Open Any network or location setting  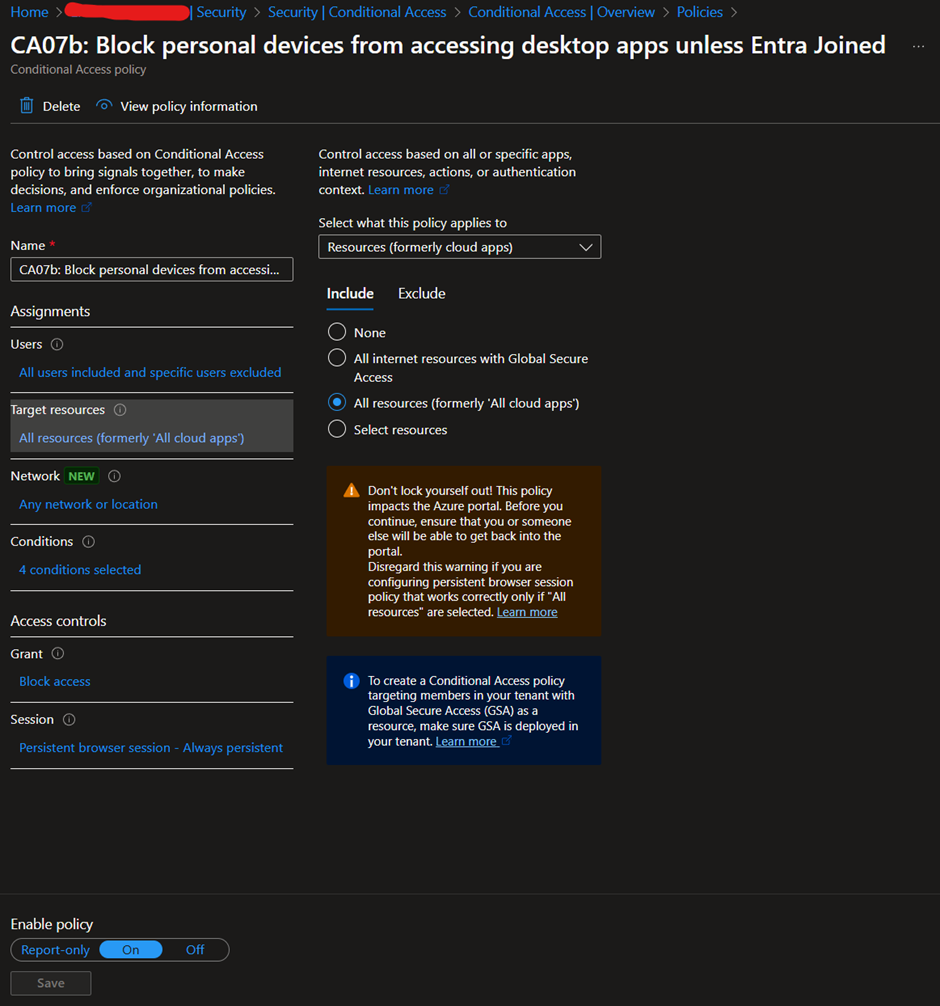[x=89, y=504]
